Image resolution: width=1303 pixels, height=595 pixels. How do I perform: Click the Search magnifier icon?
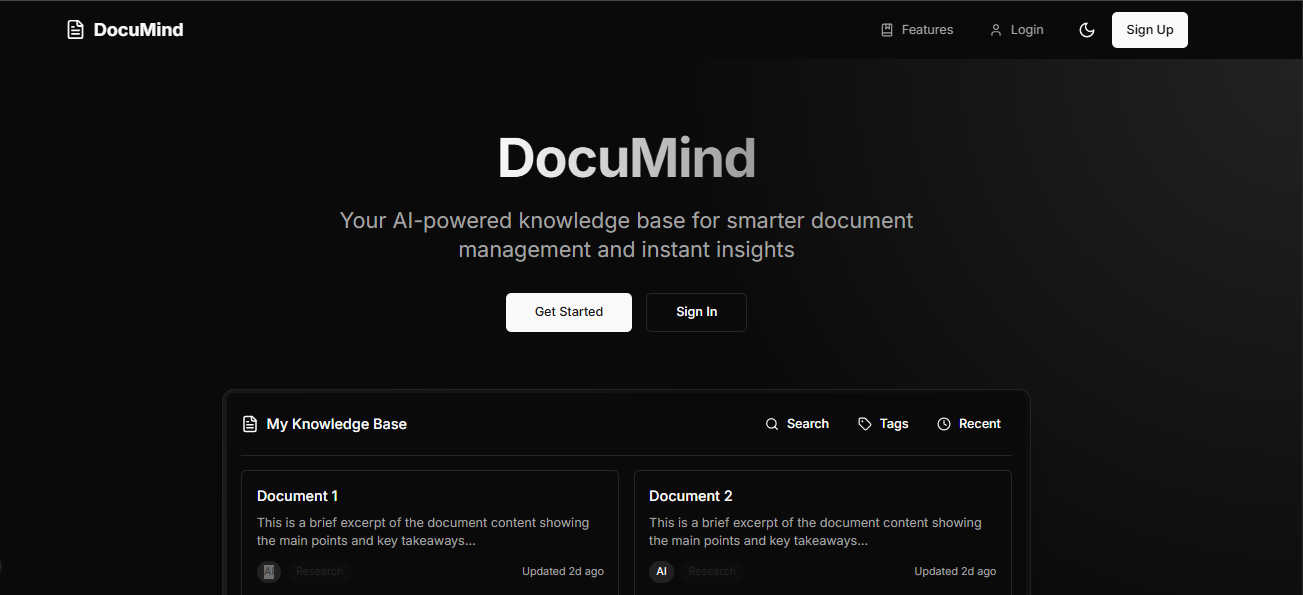(772, 424)
